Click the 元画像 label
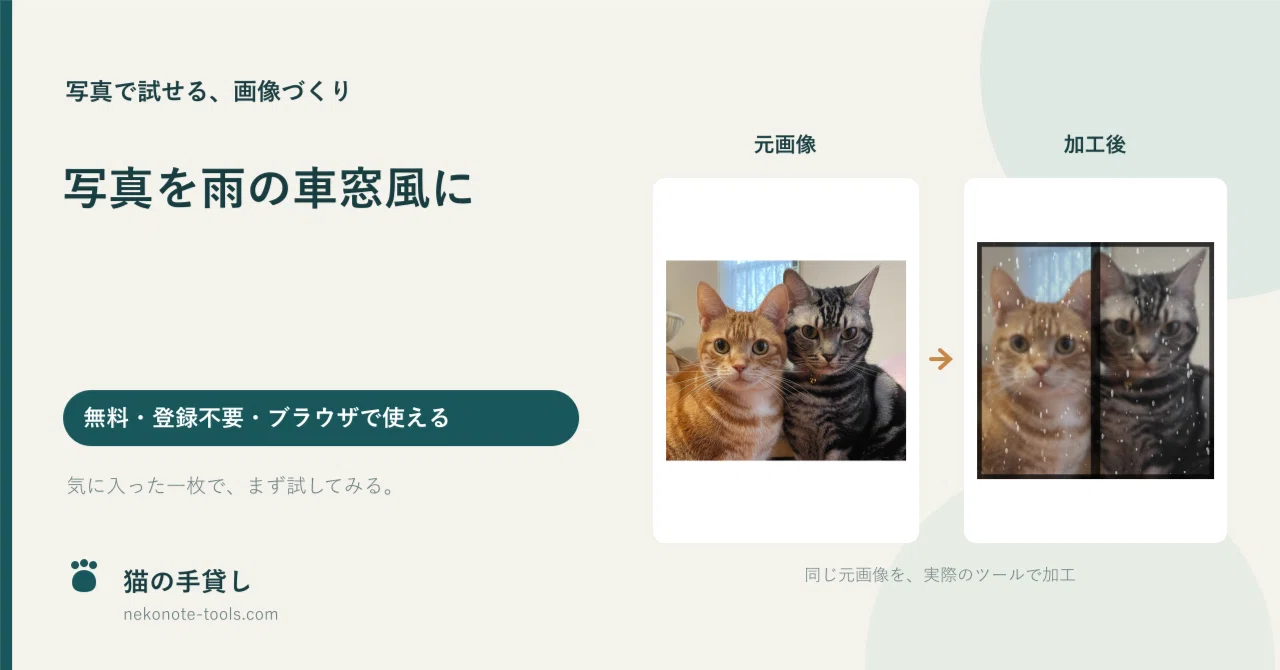Viewport: 1280px width, 670px height. [x=785, y=144]
